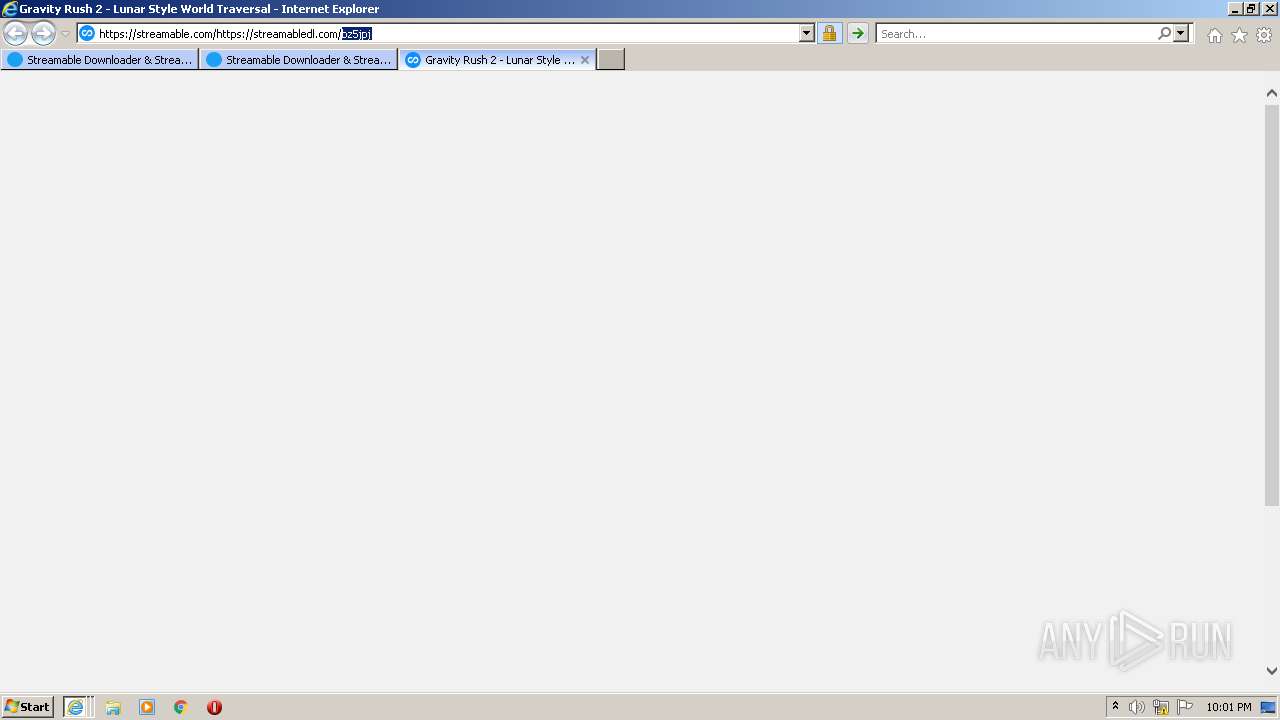Screen dimensions: 1280x720
Task: Open the recent pages dropdown arrow
Action: point(65,34)
